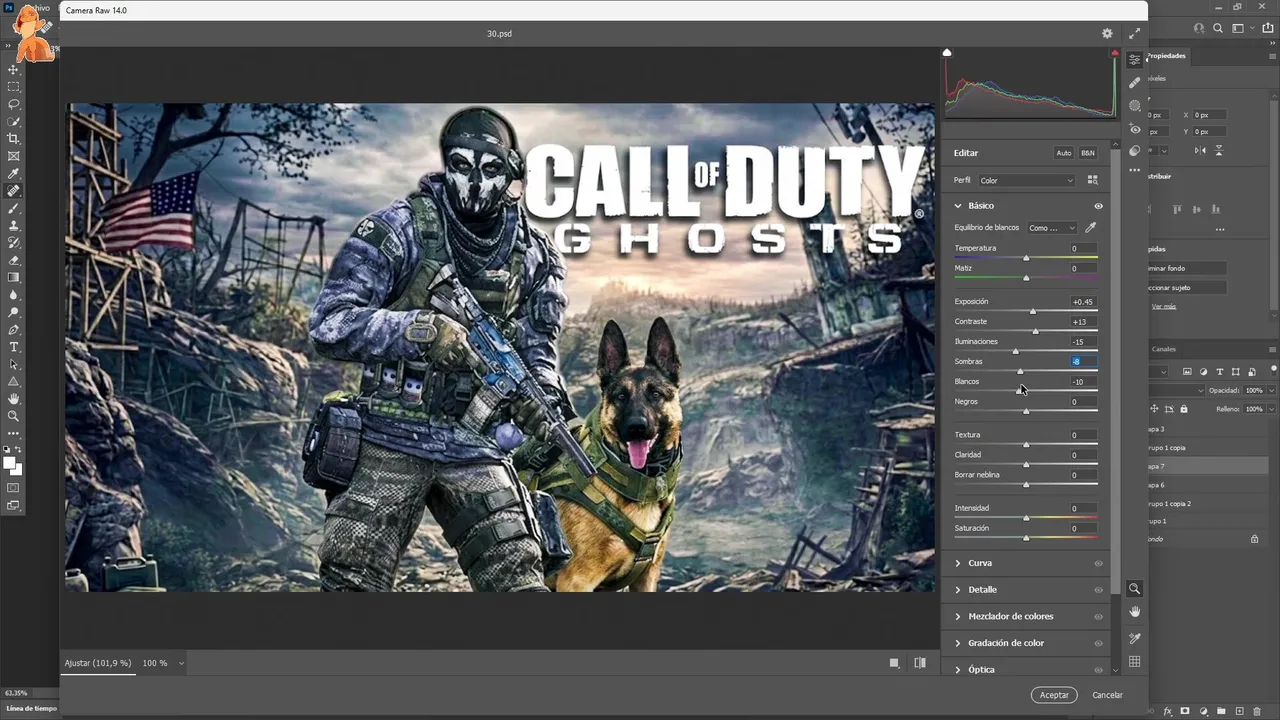
Task: Click the Exposición slider handle
Action: coord(1033,311)
